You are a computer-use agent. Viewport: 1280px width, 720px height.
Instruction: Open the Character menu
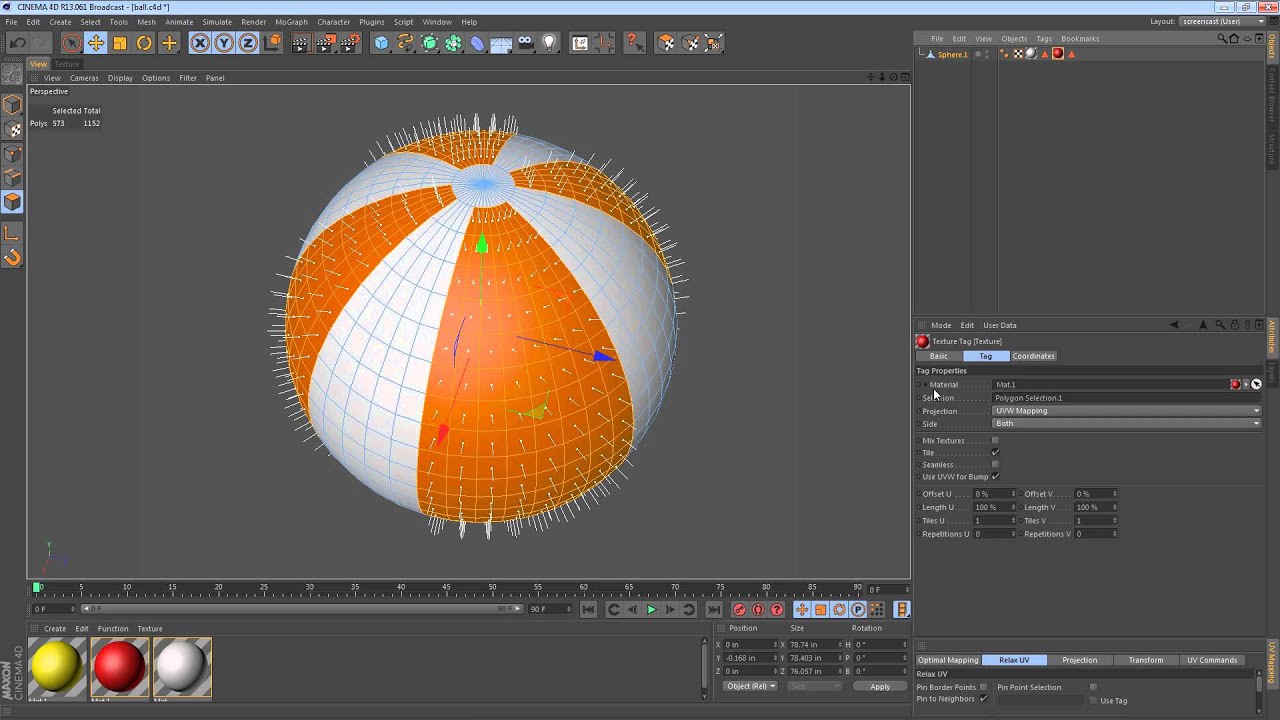tap(334, 22)
